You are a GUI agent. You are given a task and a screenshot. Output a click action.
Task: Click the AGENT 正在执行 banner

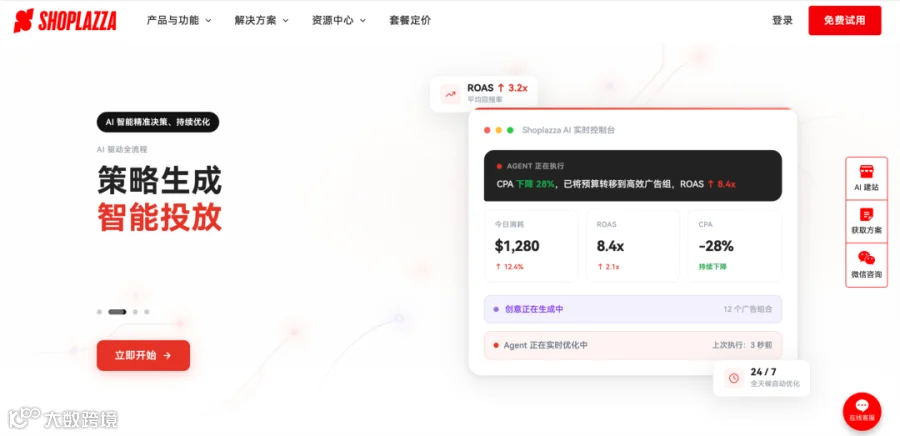click(x=633, y=176)
